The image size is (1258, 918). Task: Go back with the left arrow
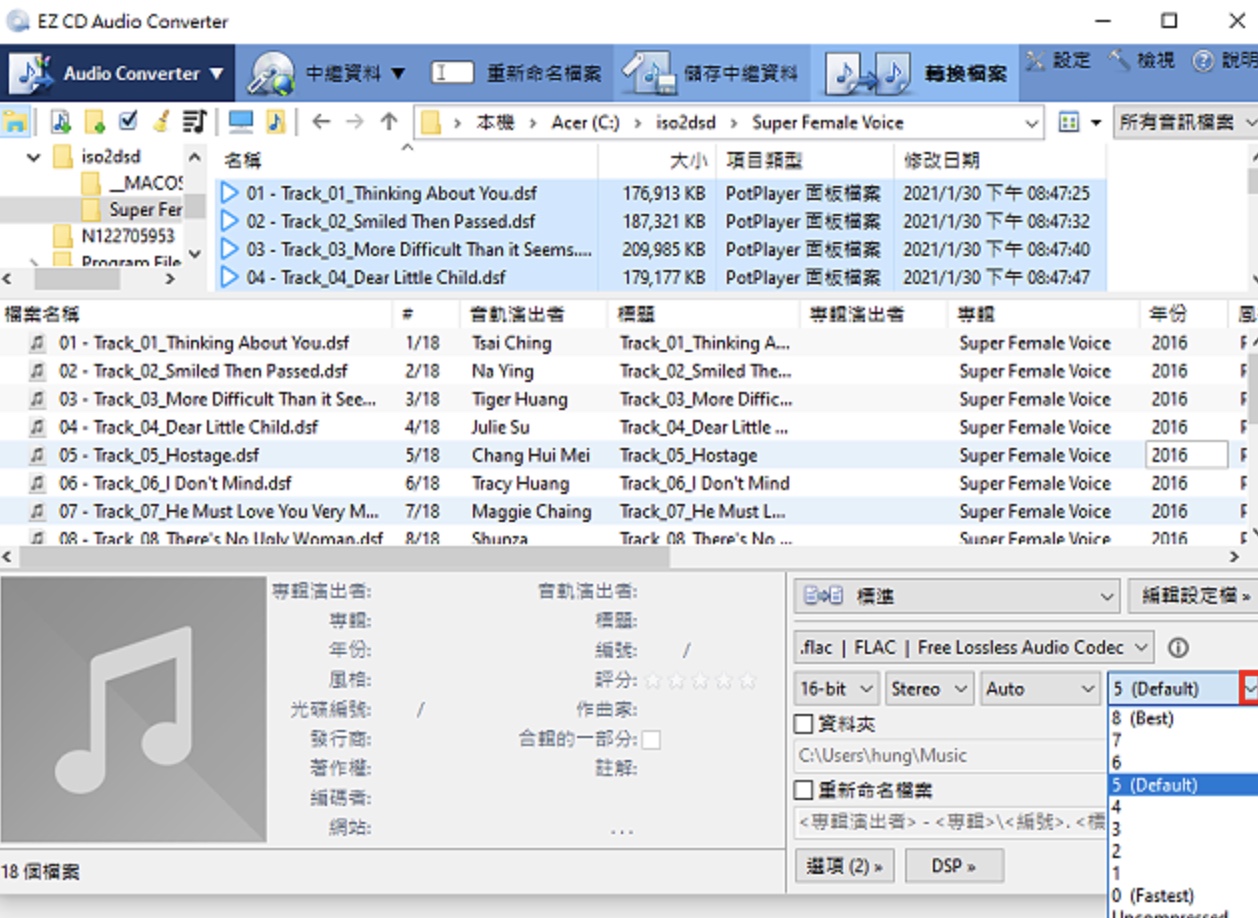tap(321, 122)
